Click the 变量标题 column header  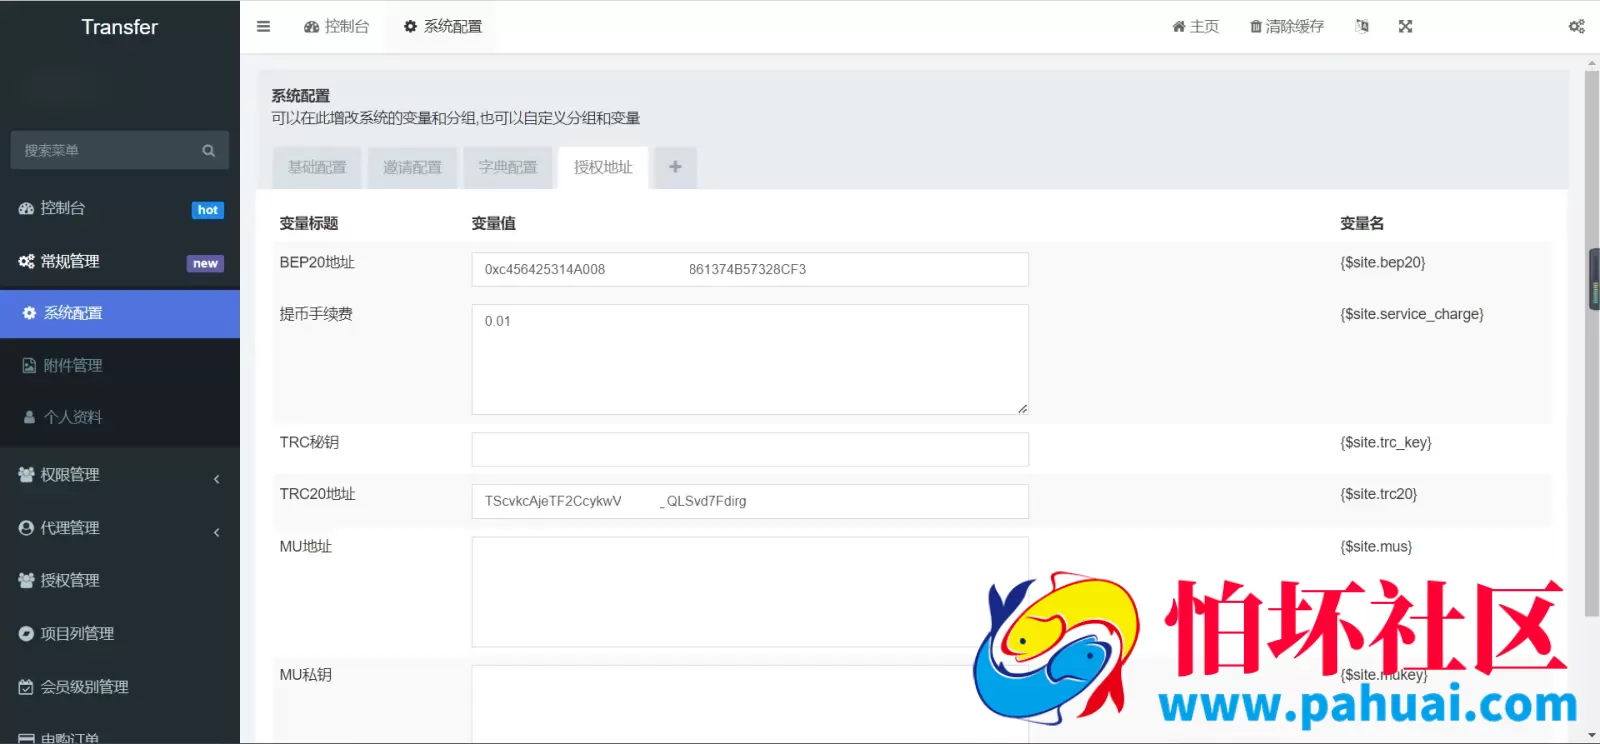pos(309,224)
